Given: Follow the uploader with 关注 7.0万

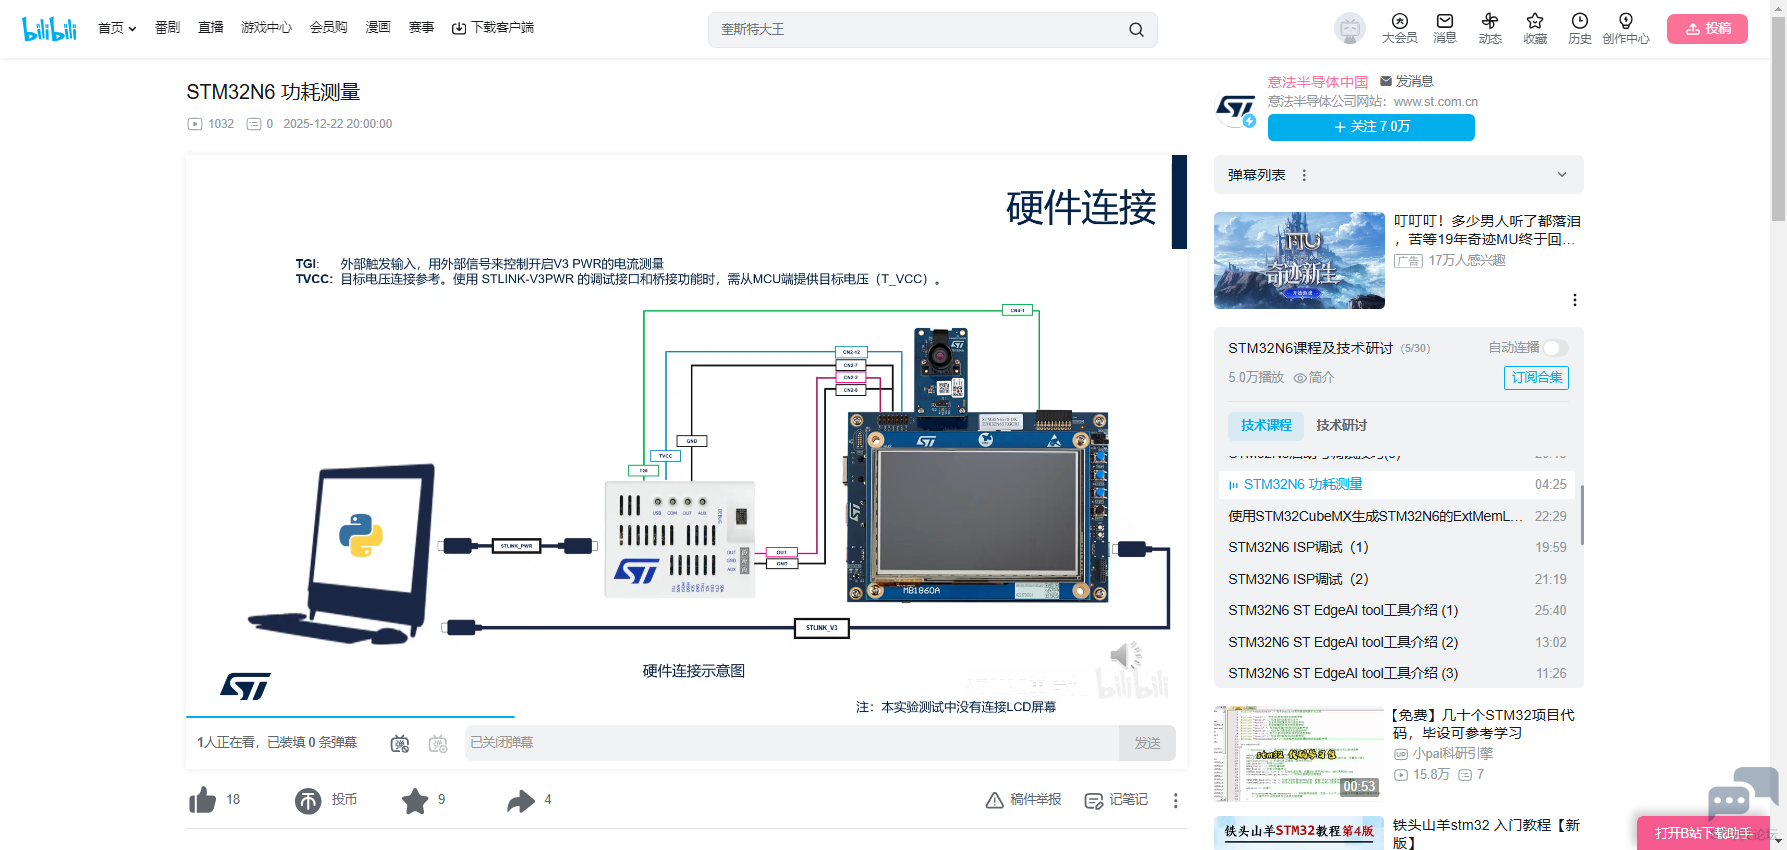Looking at the screenshot, I should 1371,127.
